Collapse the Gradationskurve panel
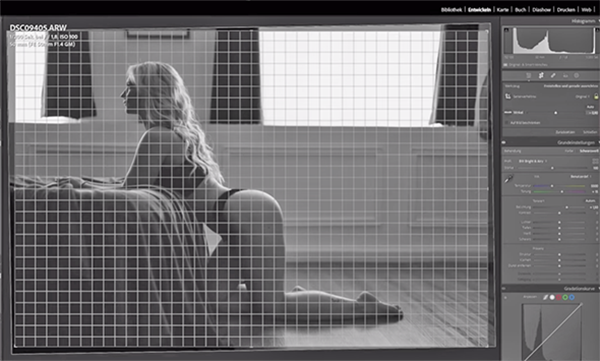 [598, 288]
